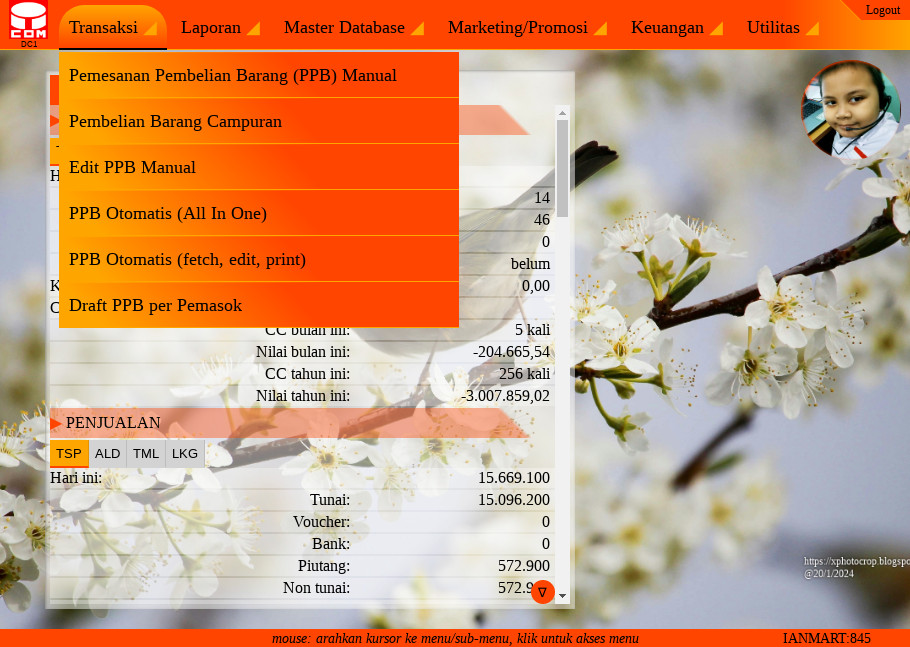Screen dimensions: 910x647
Task: Open Edit PPB Manual
Action: (x=132, y=167)
